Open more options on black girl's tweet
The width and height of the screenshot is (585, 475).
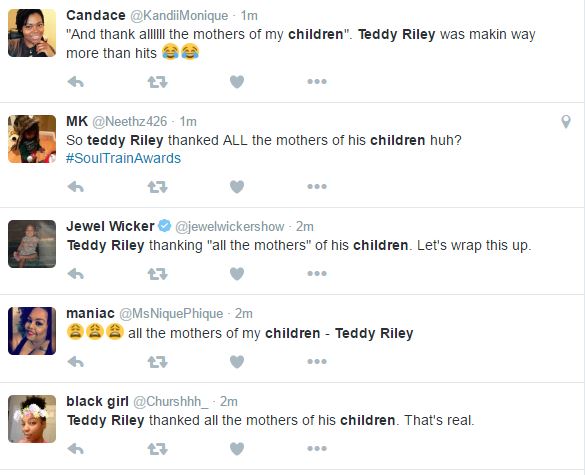317,448
